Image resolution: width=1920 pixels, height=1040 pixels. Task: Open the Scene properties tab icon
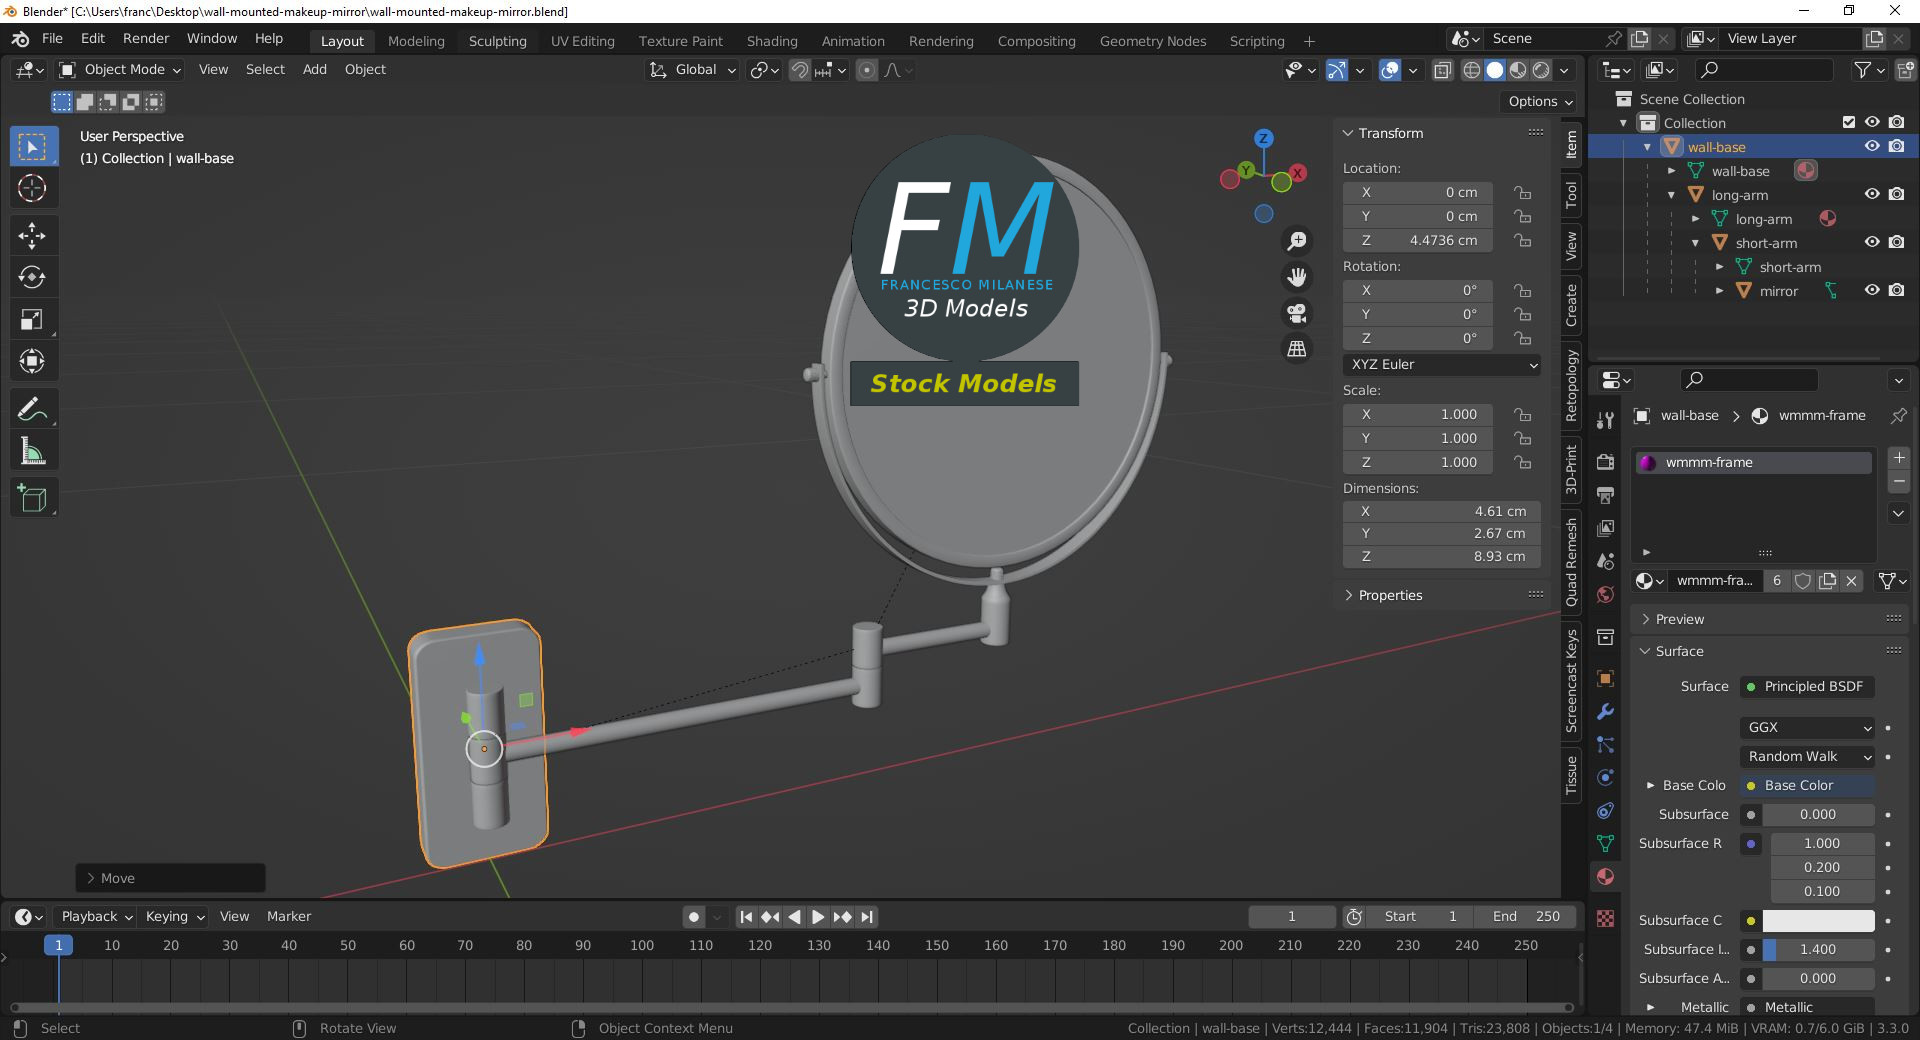1606,561
